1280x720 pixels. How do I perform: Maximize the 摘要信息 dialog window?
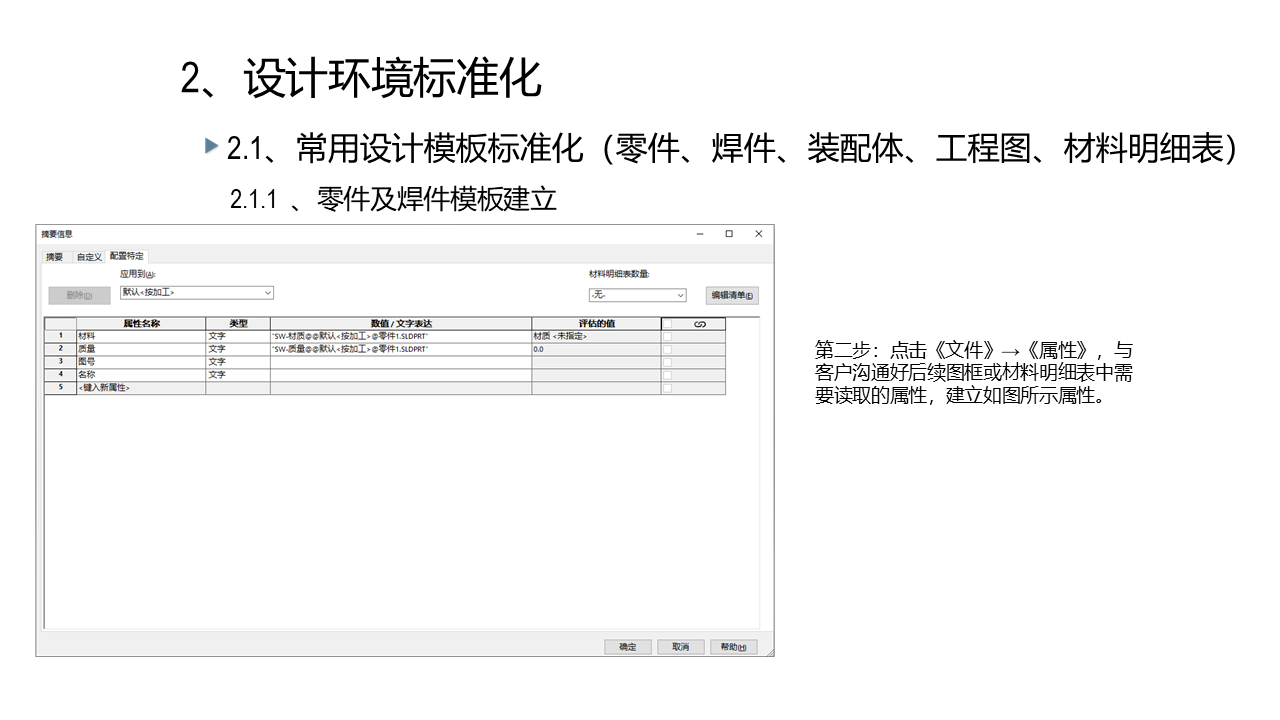(x=729, y=234)
